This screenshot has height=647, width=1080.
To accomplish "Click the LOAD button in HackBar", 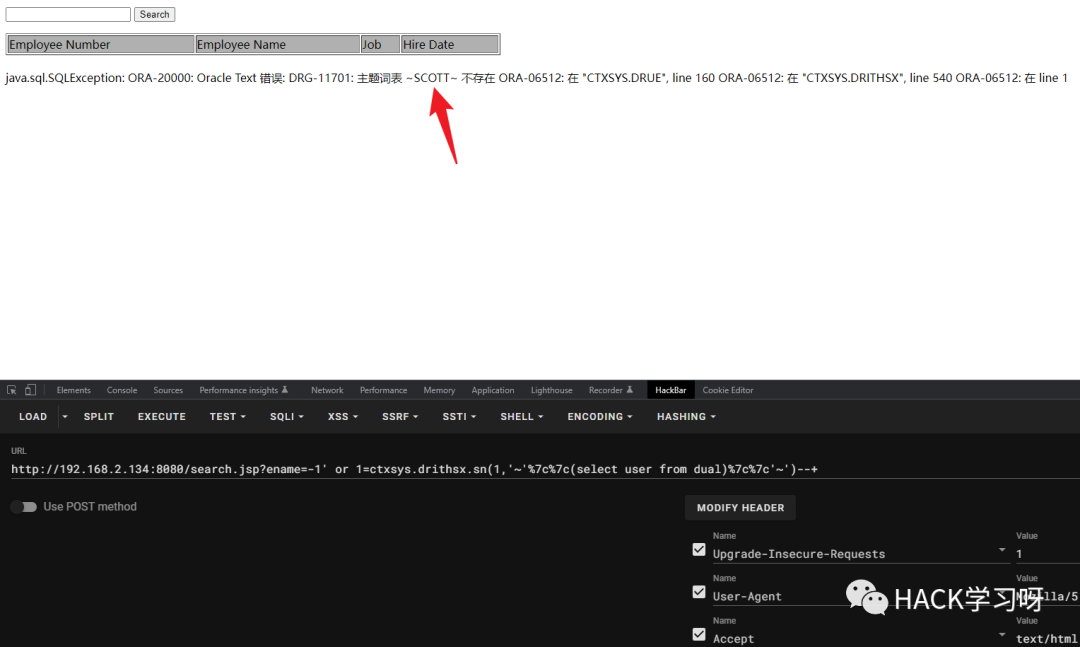I will click(x=33, y=417).
